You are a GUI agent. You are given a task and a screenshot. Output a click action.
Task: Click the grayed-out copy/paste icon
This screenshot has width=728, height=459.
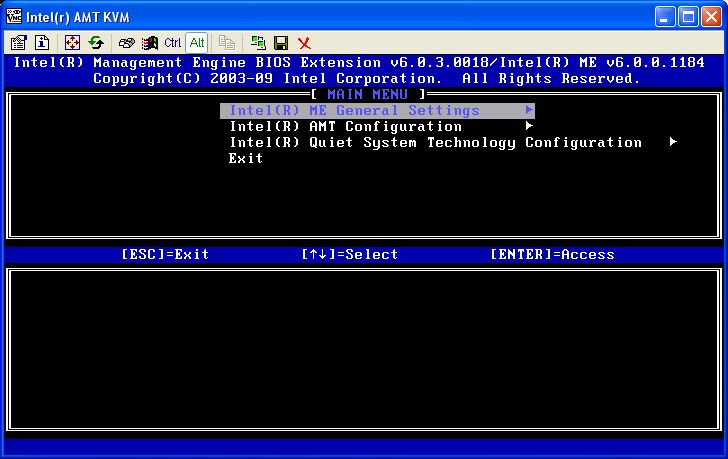pyautogui.click(x=227, y=42)
